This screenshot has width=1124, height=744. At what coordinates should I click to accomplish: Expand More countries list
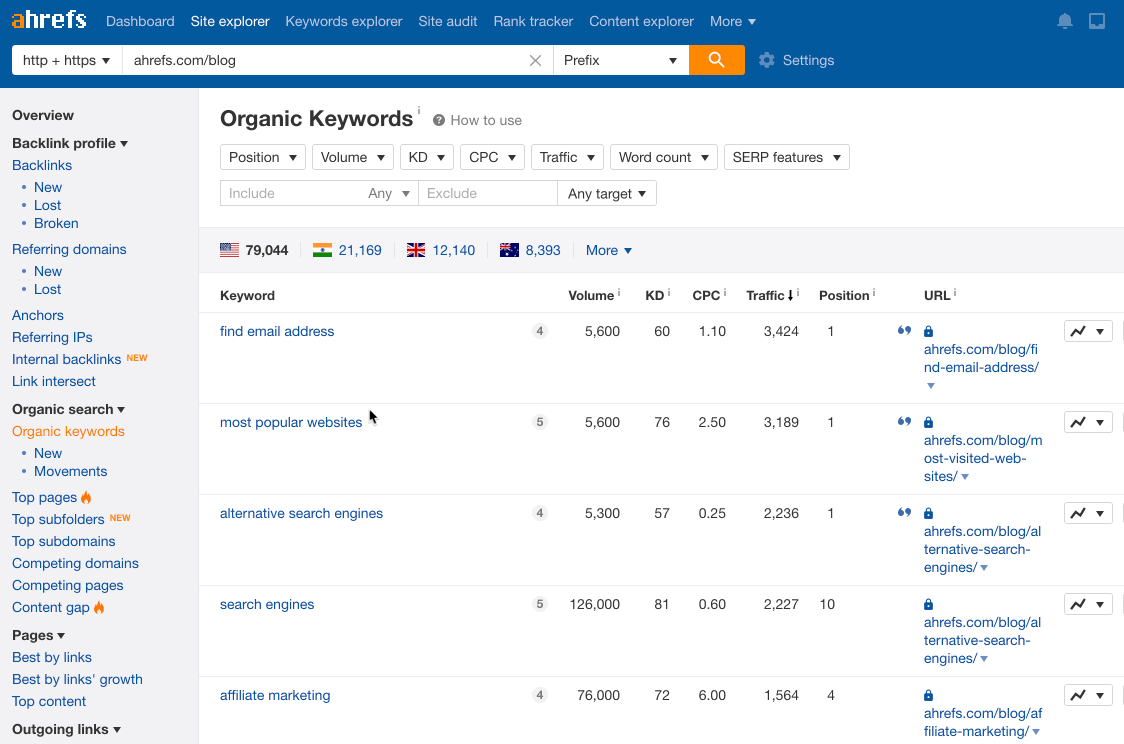tap(608, 250)
